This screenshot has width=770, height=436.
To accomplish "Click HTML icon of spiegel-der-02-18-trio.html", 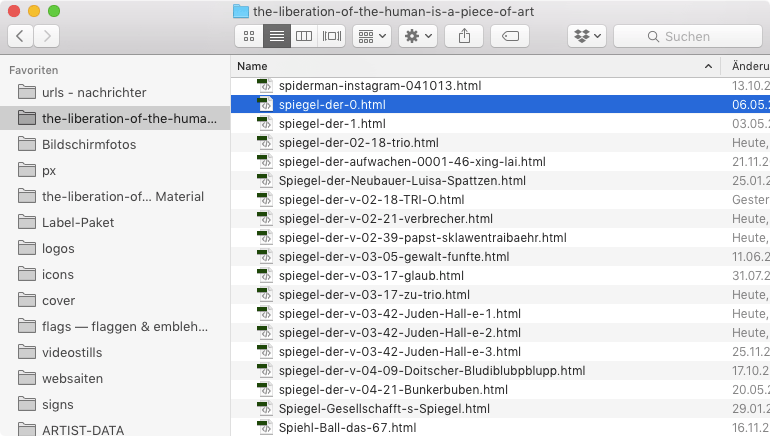I will 265,142.
